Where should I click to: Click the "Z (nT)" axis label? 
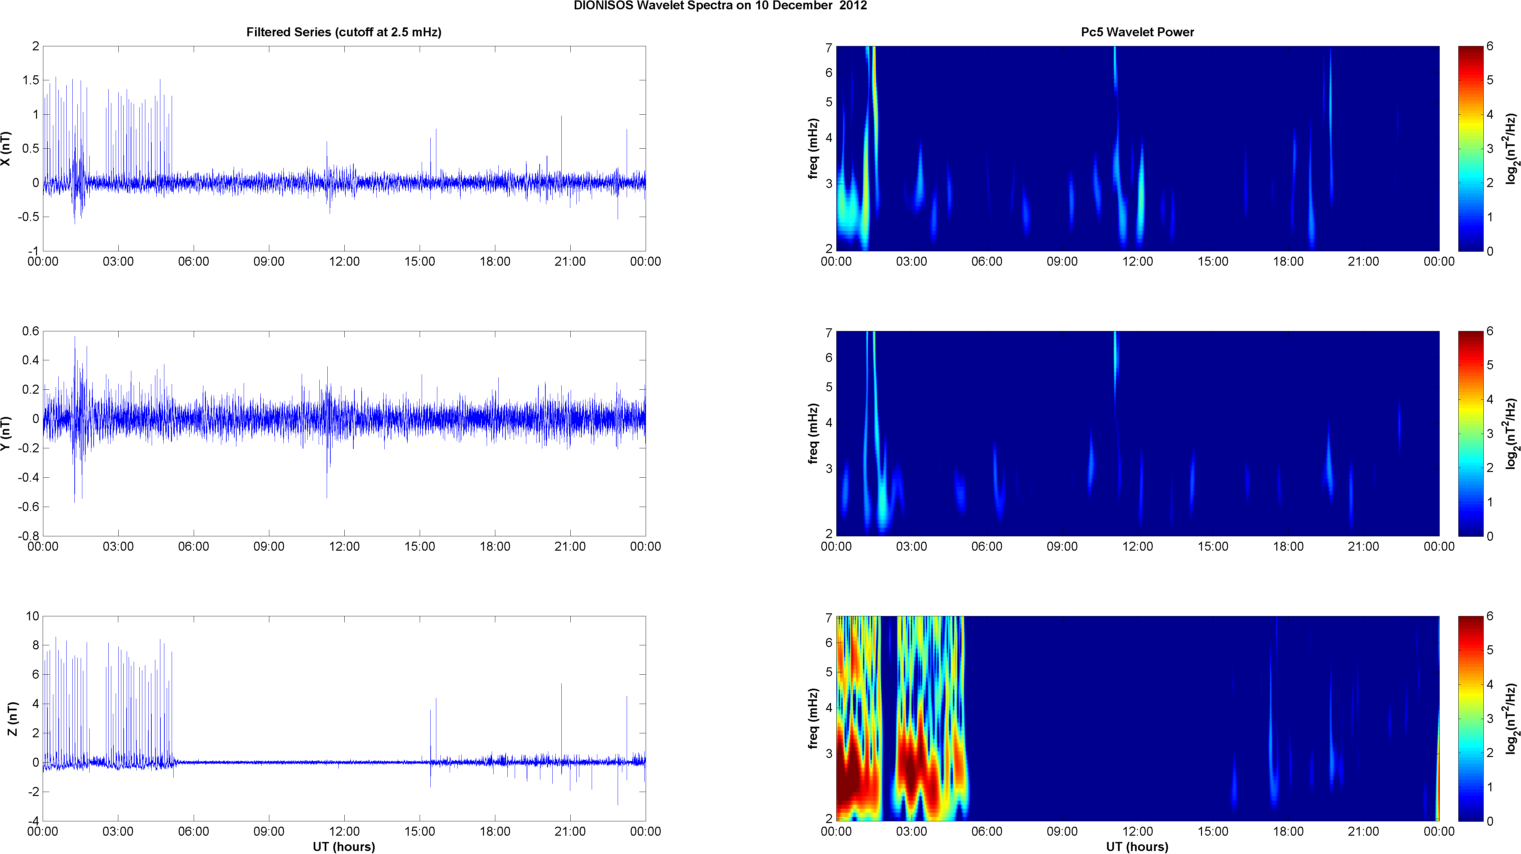[11, 718]
